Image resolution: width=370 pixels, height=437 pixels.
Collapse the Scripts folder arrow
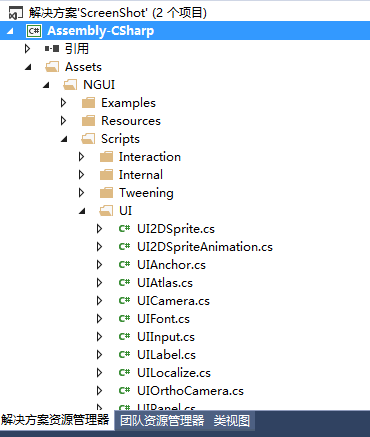tap(64, 140)
